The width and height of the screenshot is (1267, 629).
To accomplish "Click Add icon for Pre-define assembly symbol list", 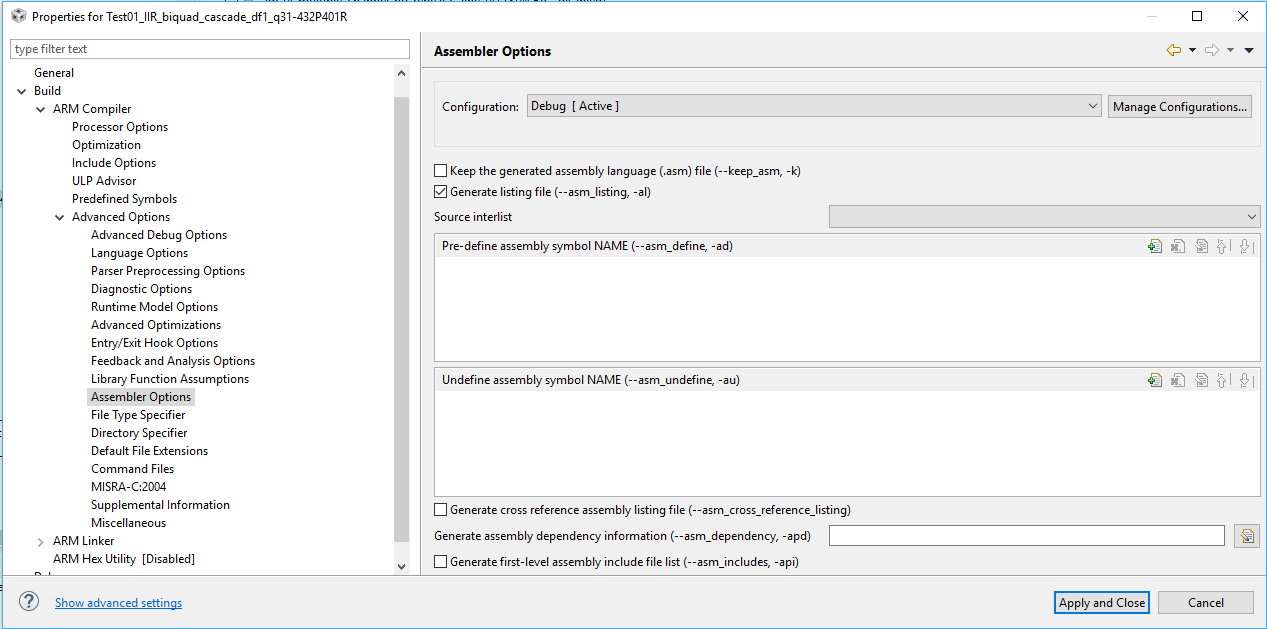I will click(x=1155, y=246).
